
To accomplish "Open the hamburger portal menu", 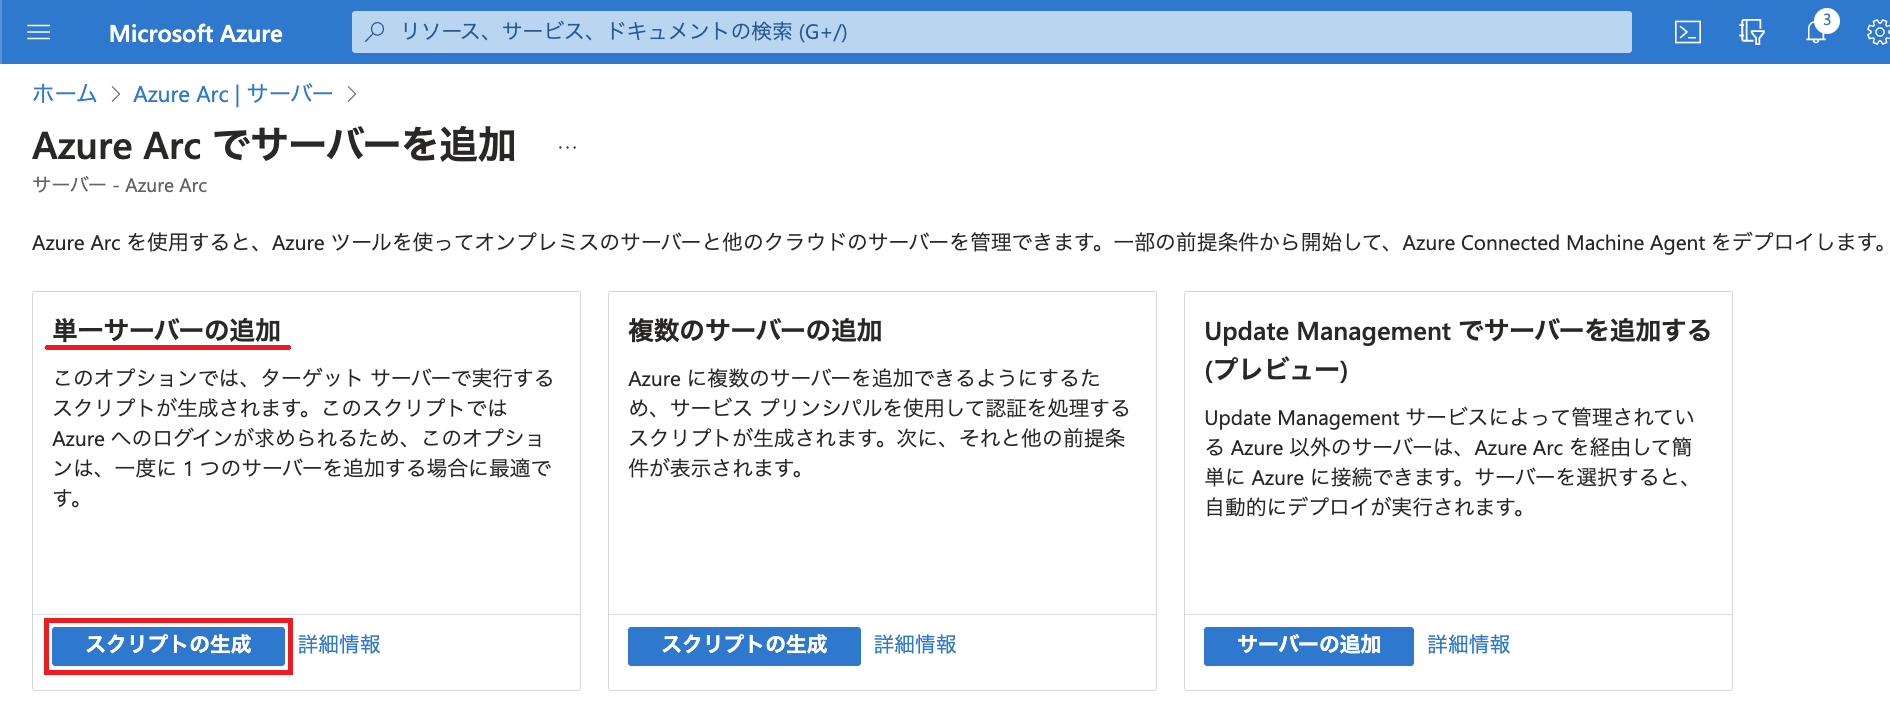I will point(38,32).
